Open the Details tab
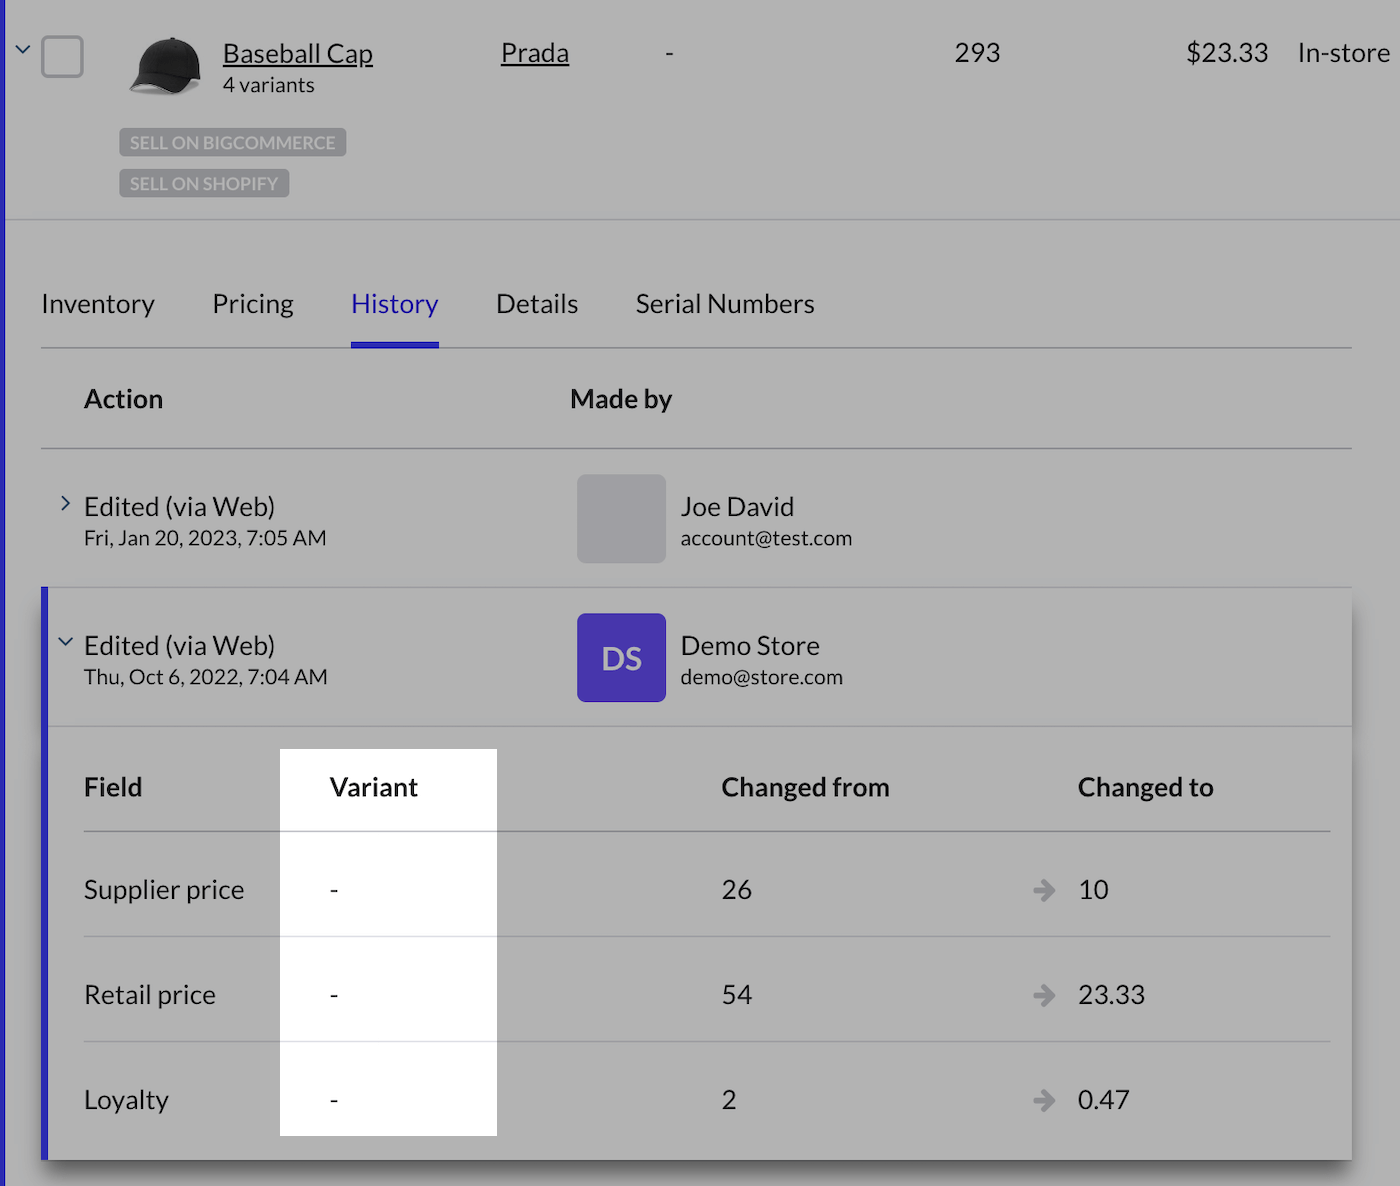1400x1186 pixels. click(537, 304)
